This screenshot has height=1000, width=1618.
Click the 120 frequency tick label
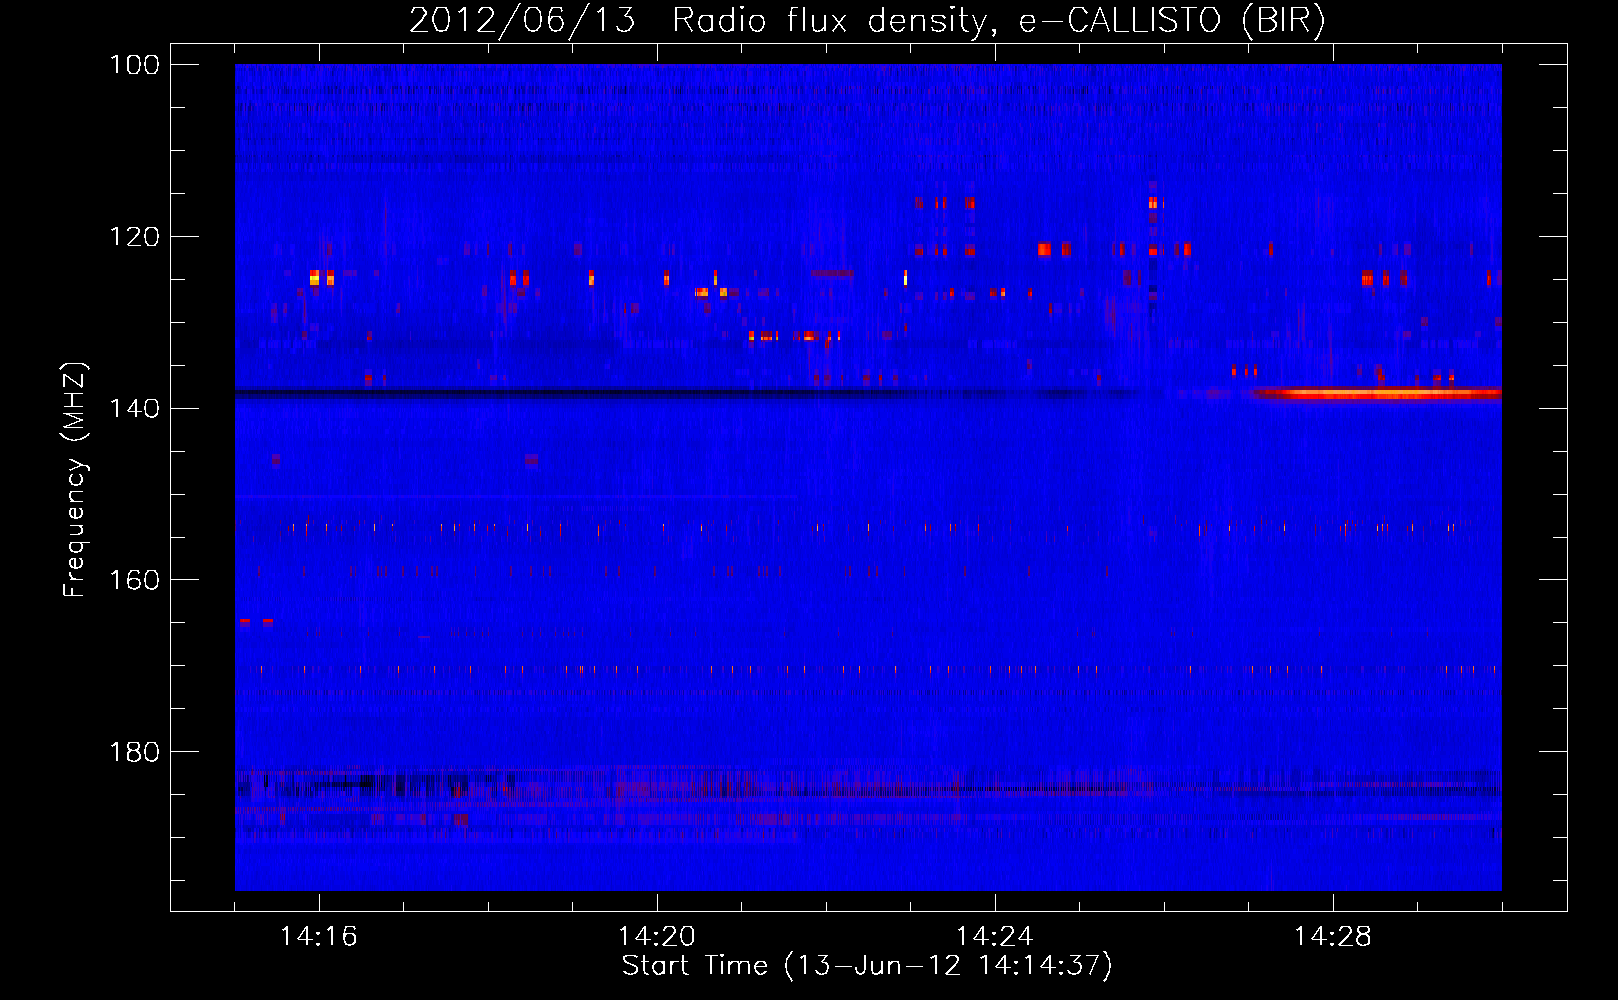[135, 237]
